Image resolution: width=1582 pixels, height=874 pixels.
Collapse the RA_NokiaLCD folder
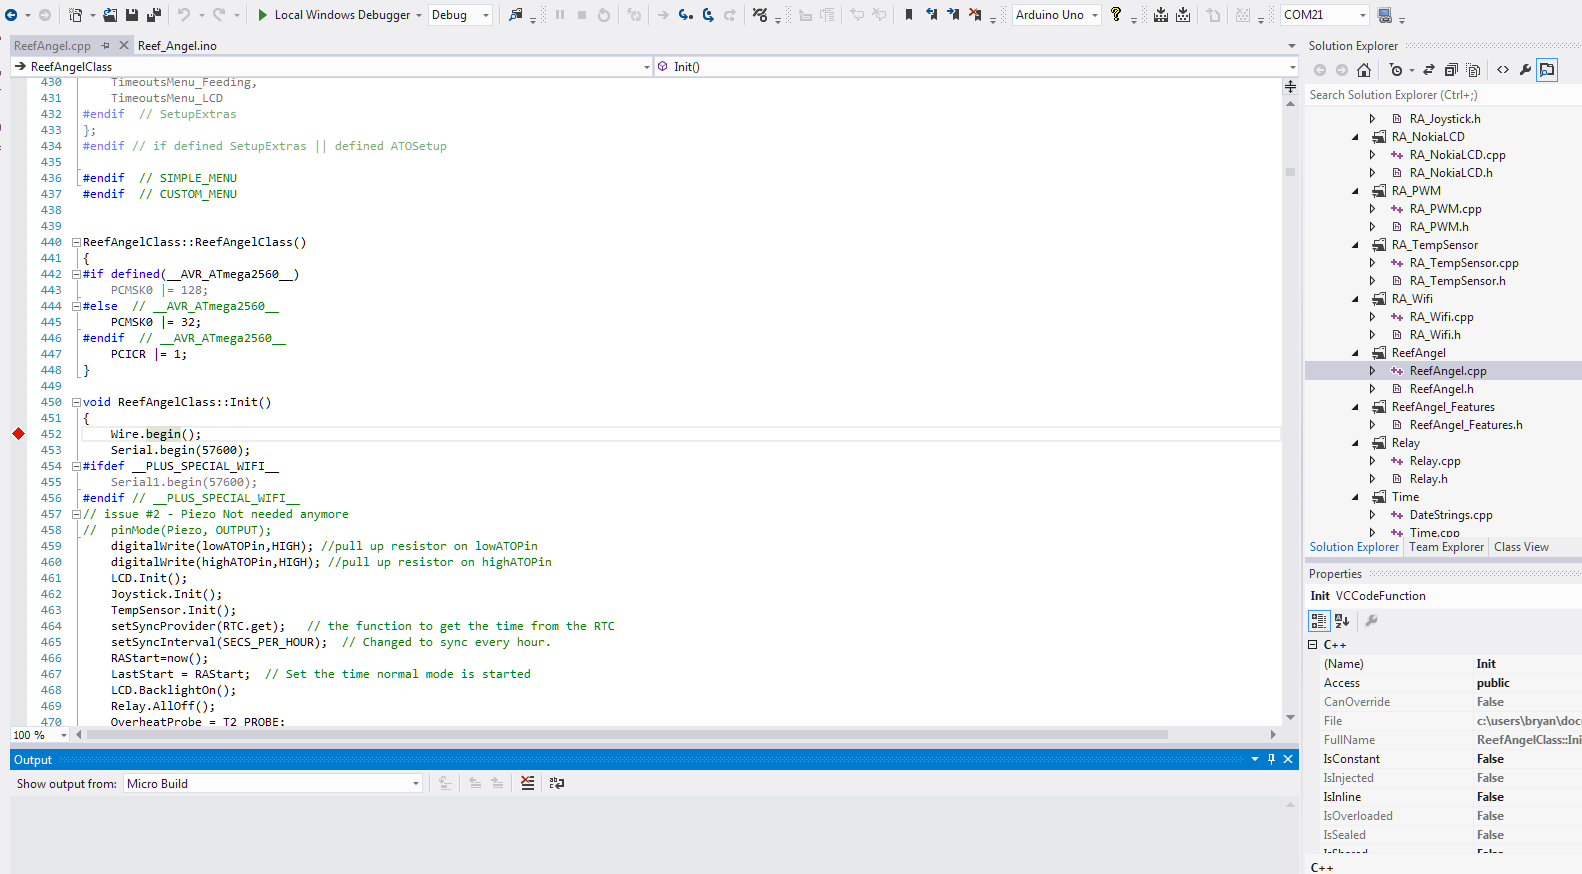pos(1356,137)
